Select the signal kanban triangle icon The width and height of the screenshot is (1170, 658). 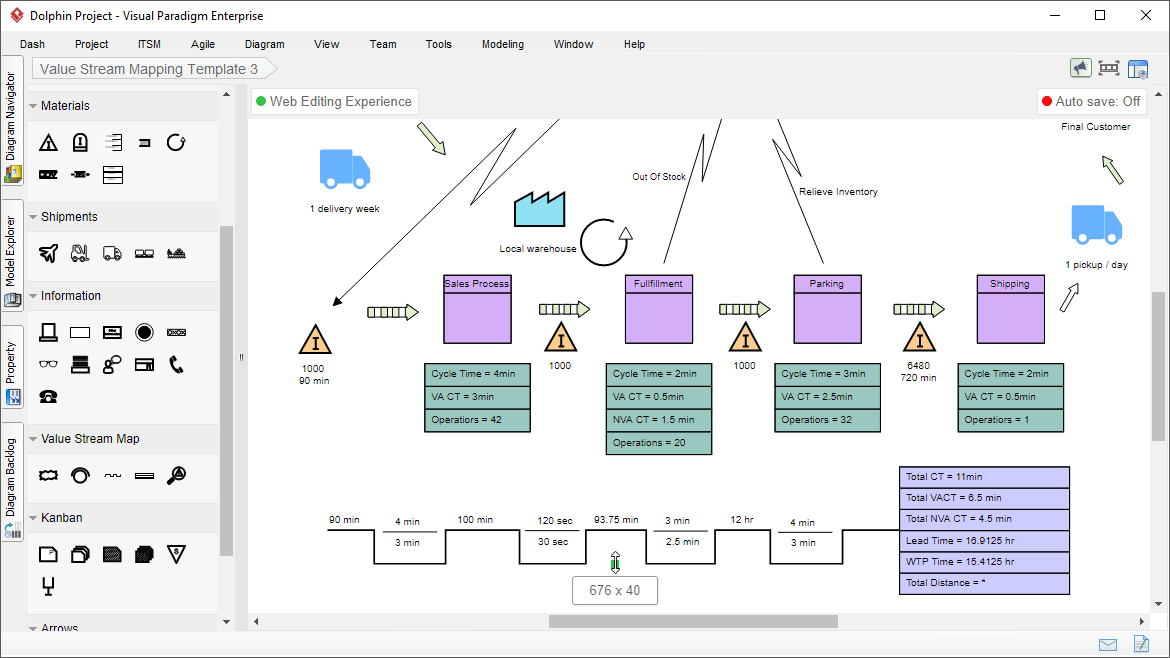tap(177, 553)
